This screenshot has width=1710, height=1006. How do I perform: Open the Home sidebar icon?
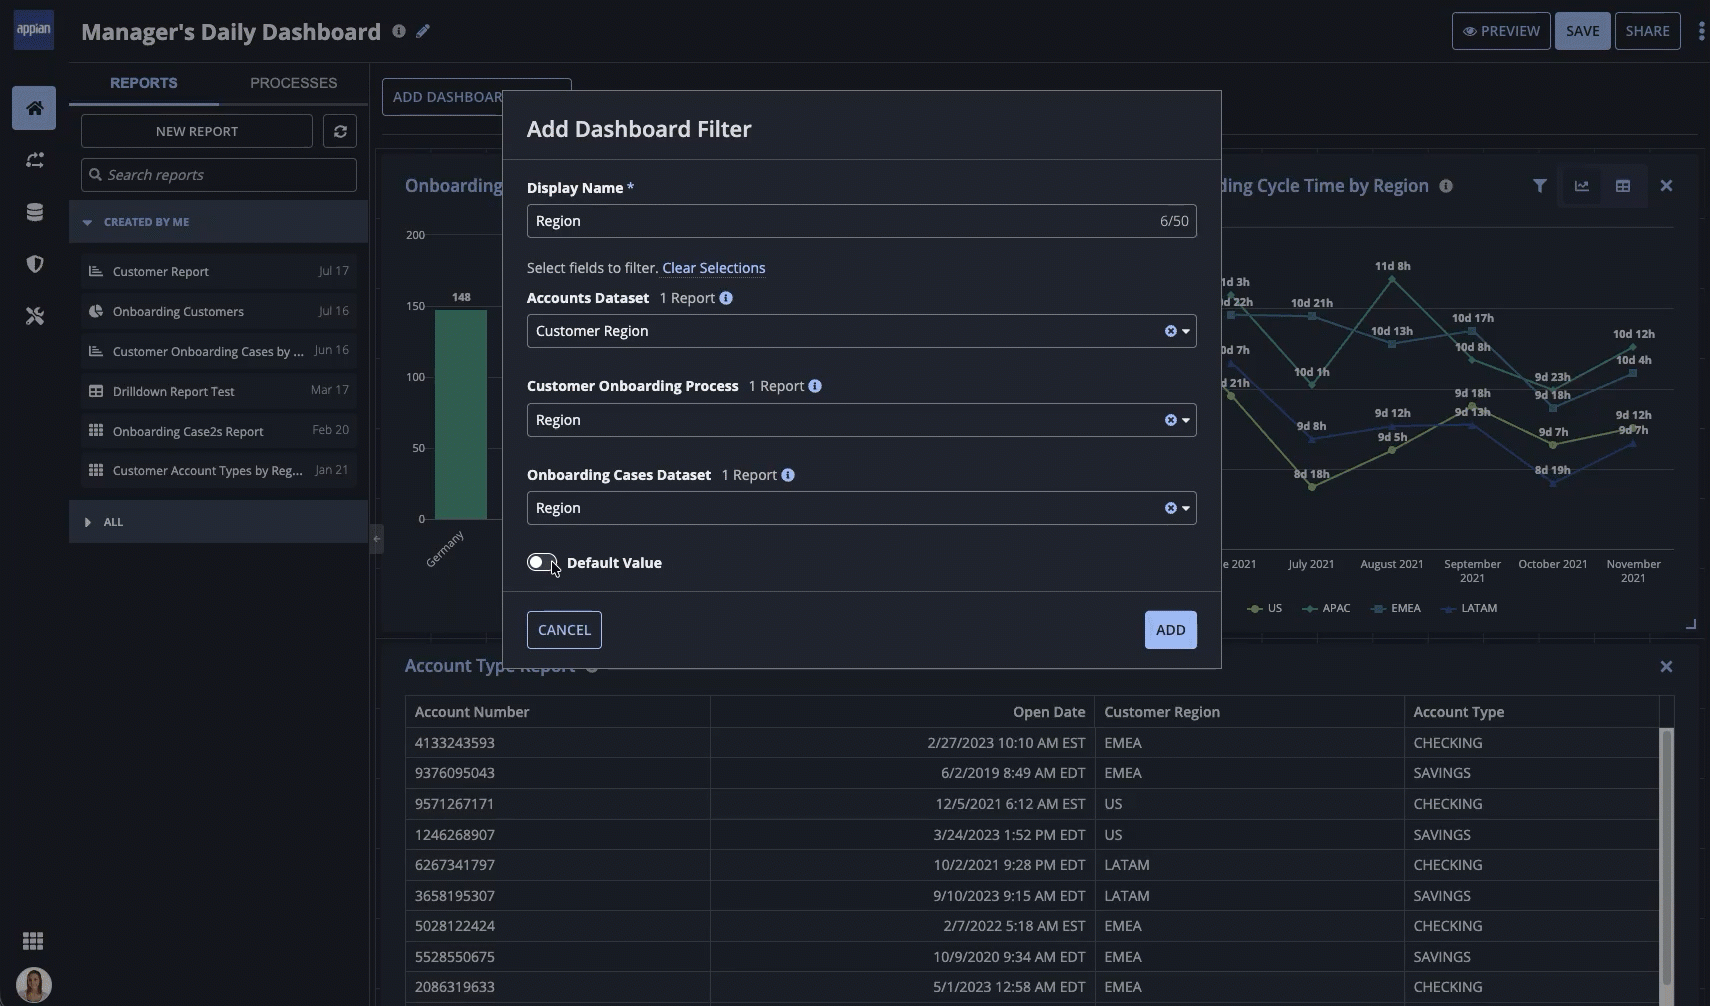(x=34, y=108)
